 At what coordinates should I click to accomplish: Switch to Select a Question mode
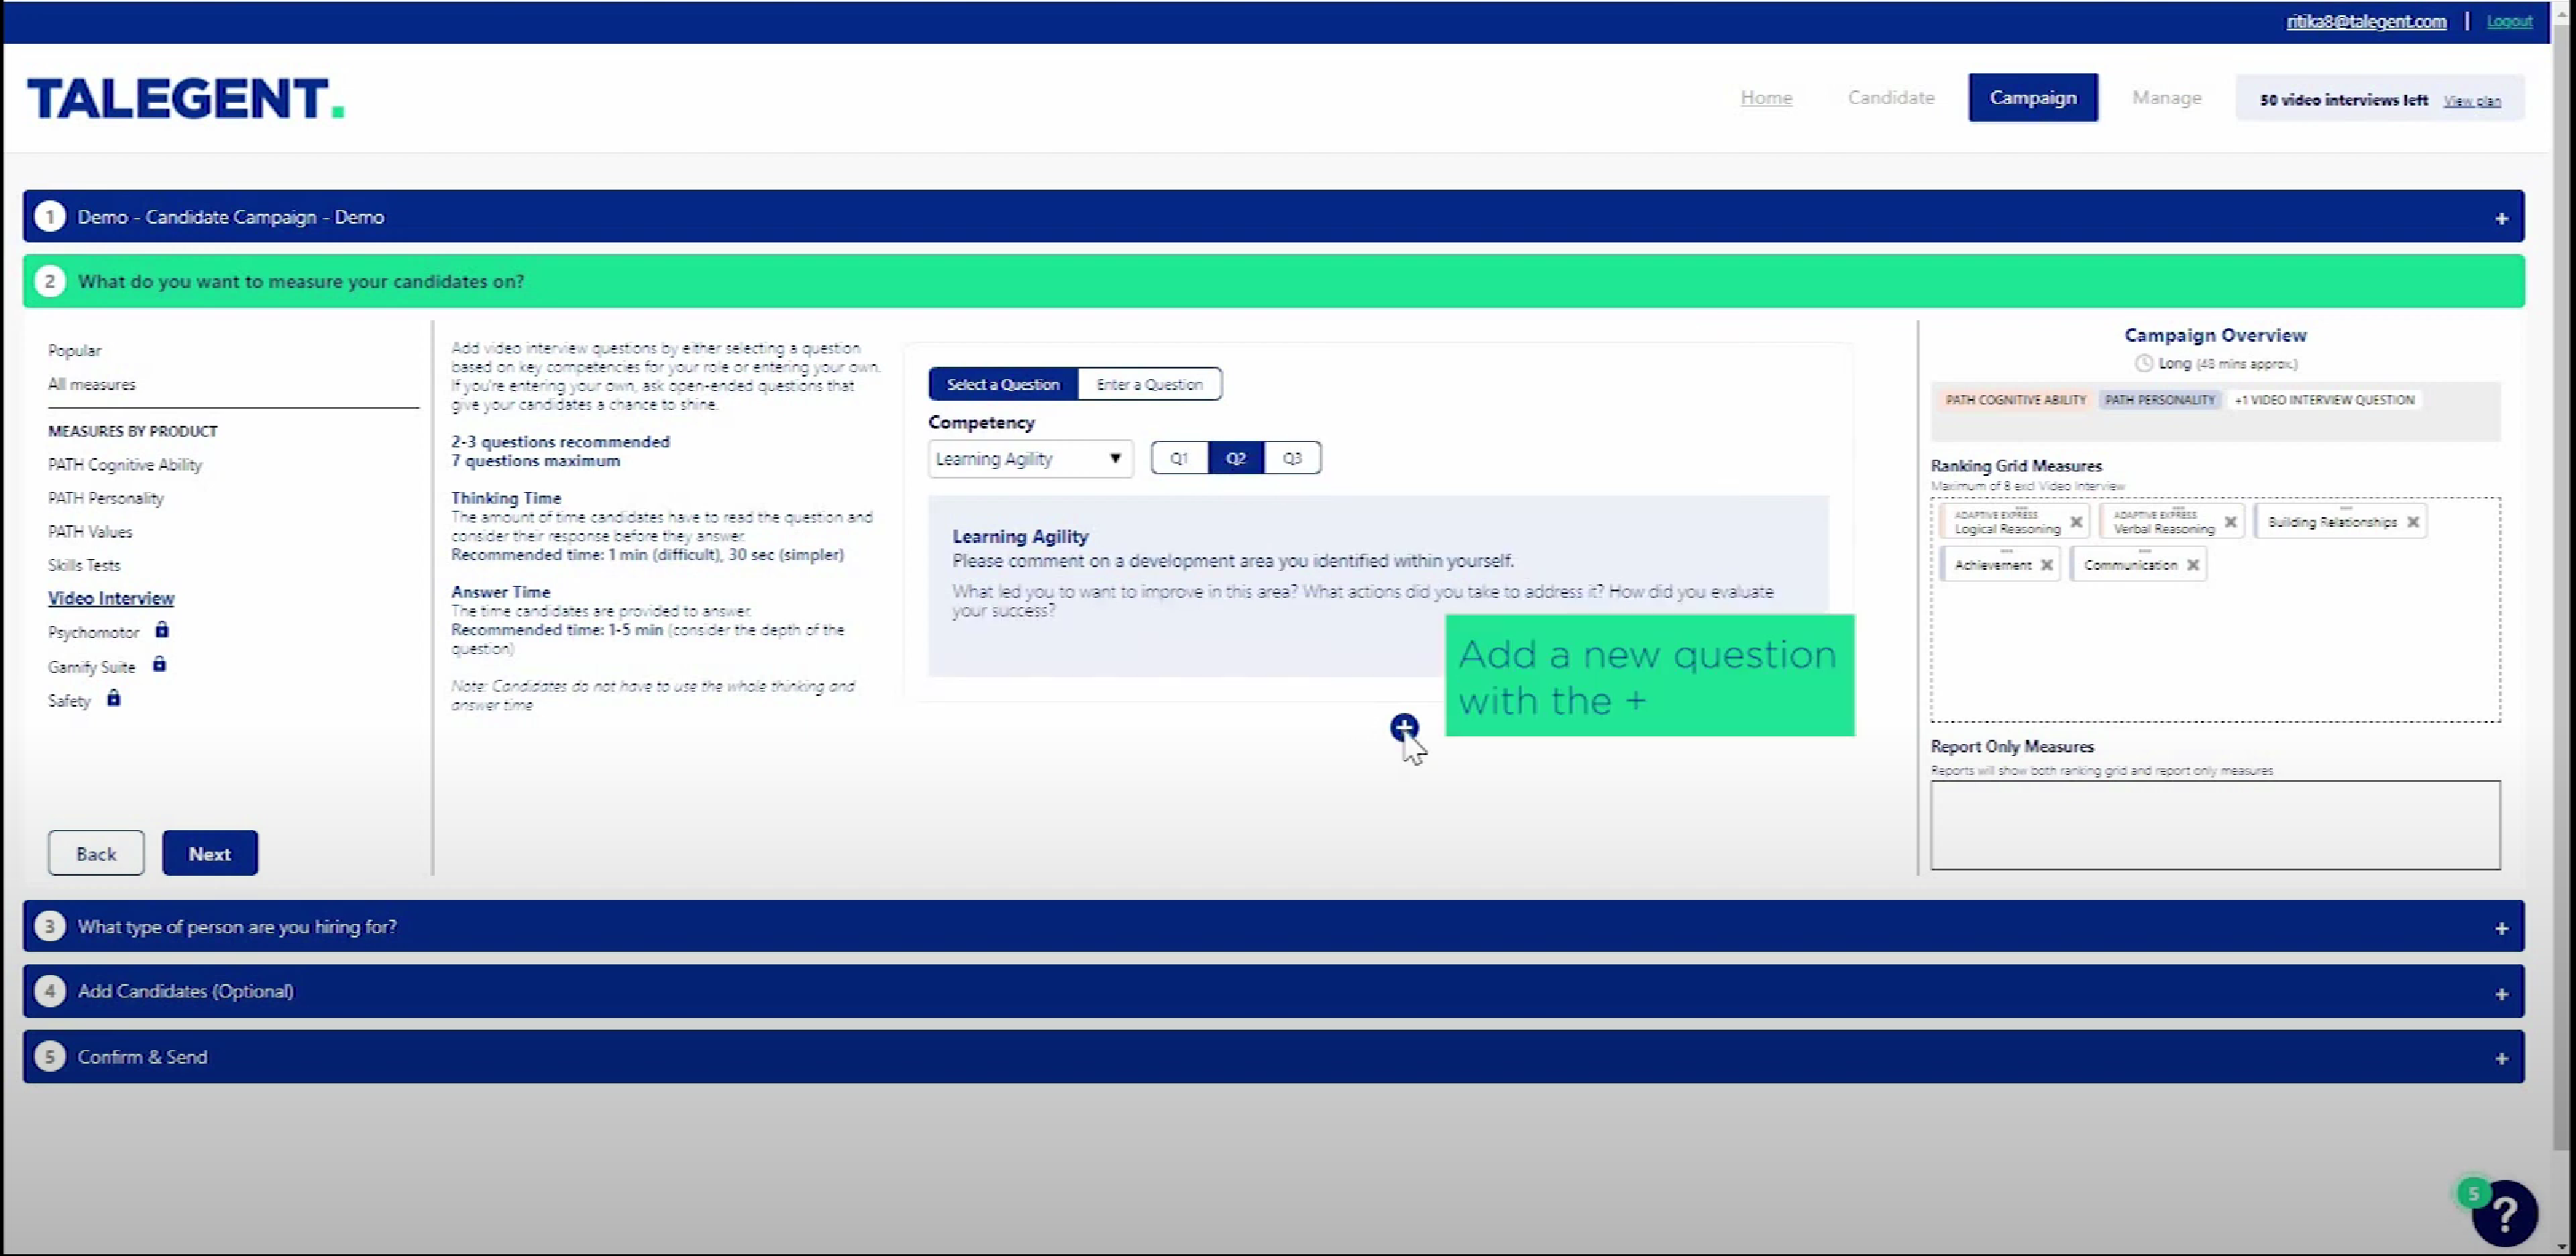click(x=1003, y=384)
